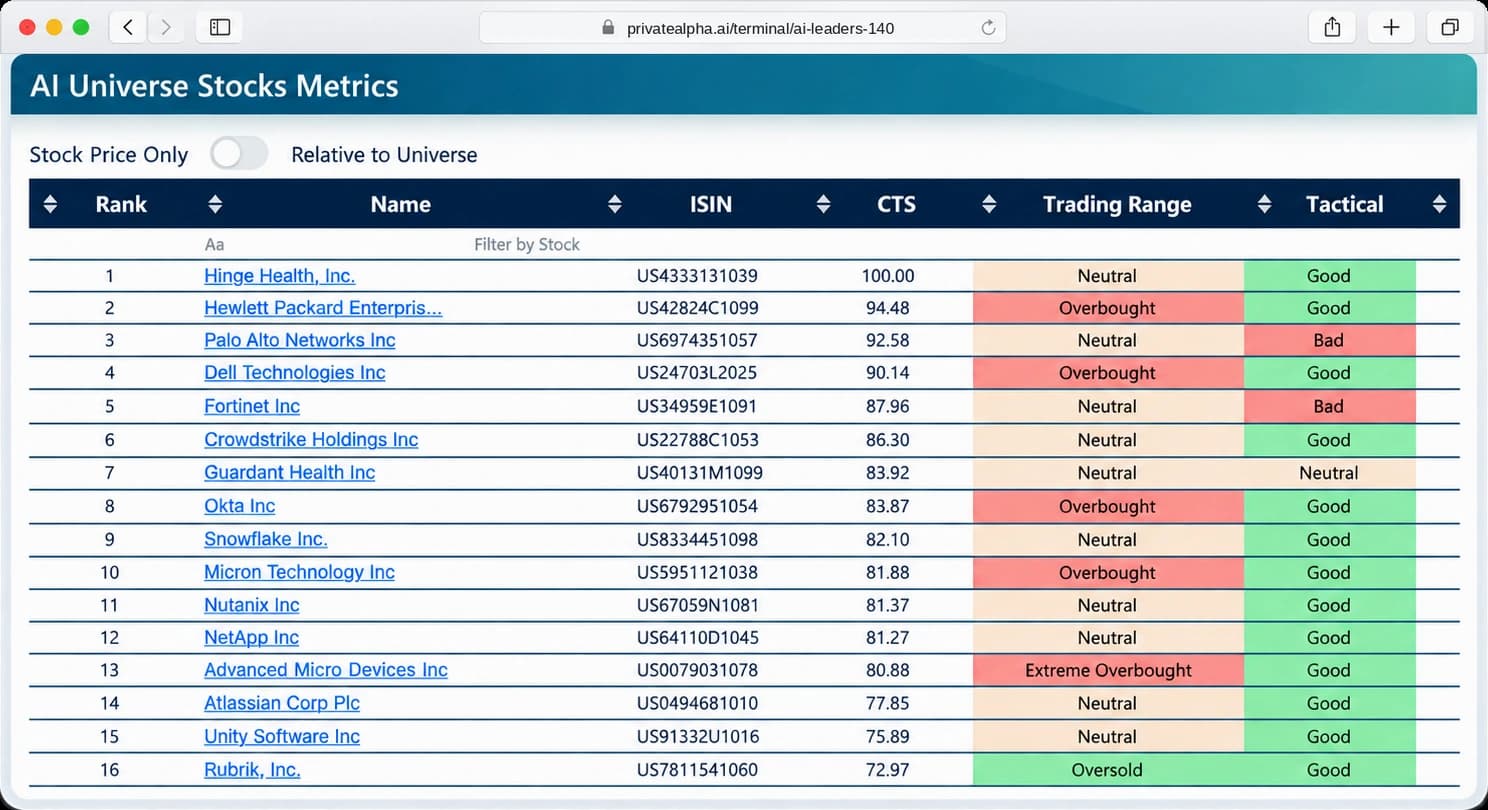Click sort arrows left of Trading Range header
1488x810 pixels.
click(989, 204)
